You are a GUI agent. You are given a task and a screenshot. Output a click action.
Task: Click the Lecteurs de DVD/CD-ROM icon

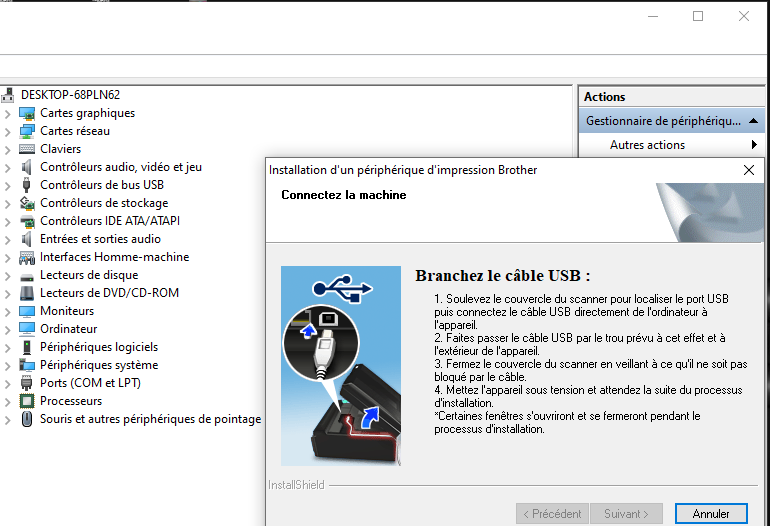coord(27,293)
